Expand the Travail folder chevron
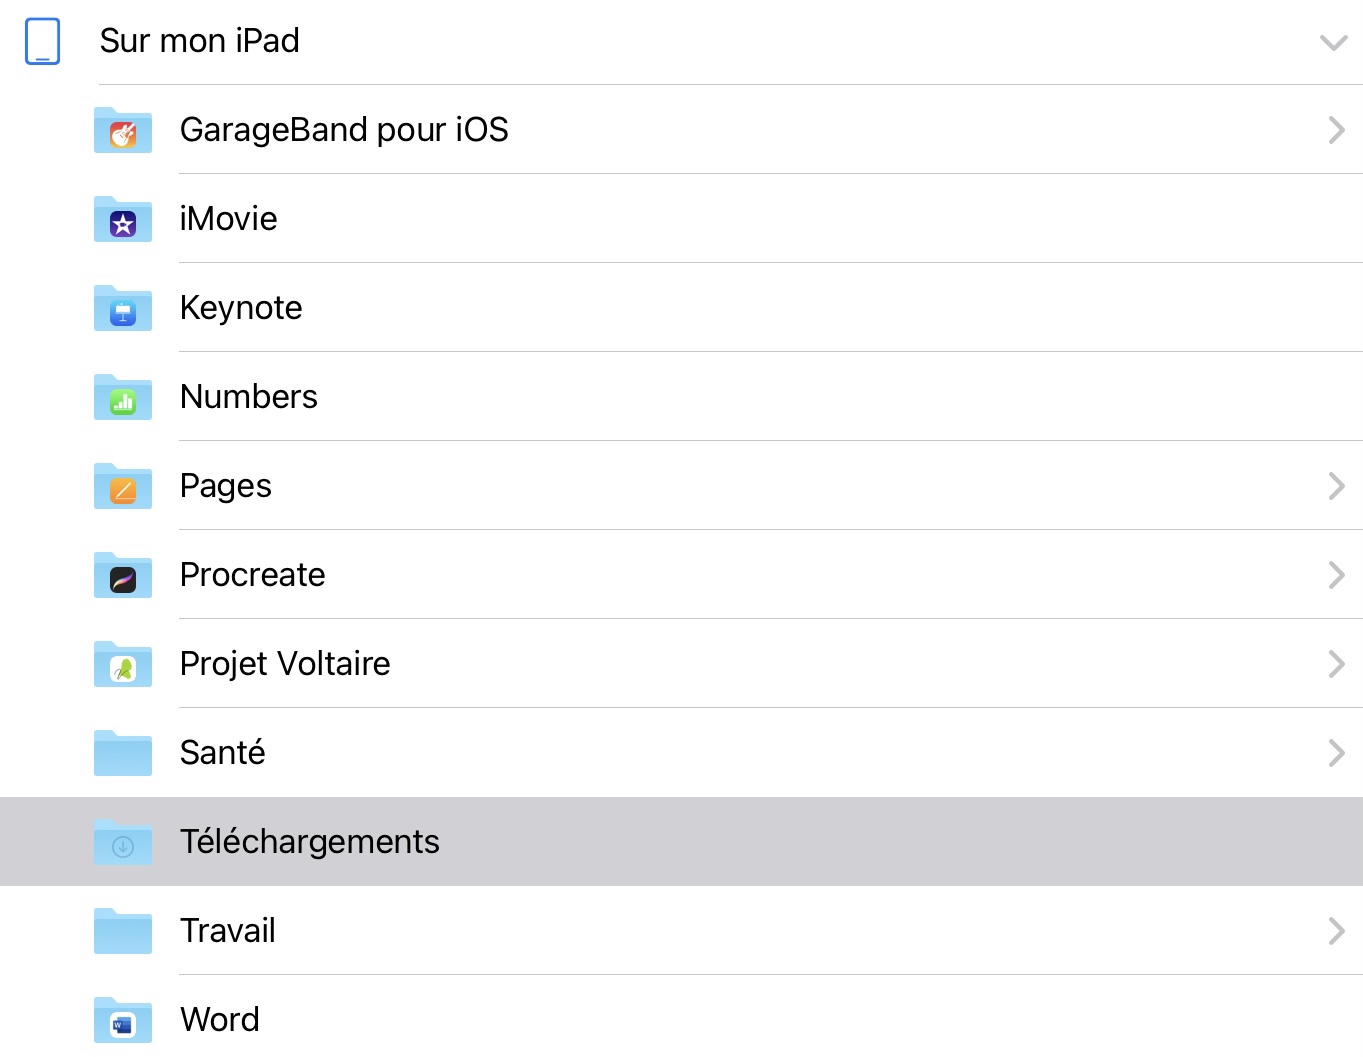Image resolution: width=1363 pixels, height=1057 pixels. 1336,931
